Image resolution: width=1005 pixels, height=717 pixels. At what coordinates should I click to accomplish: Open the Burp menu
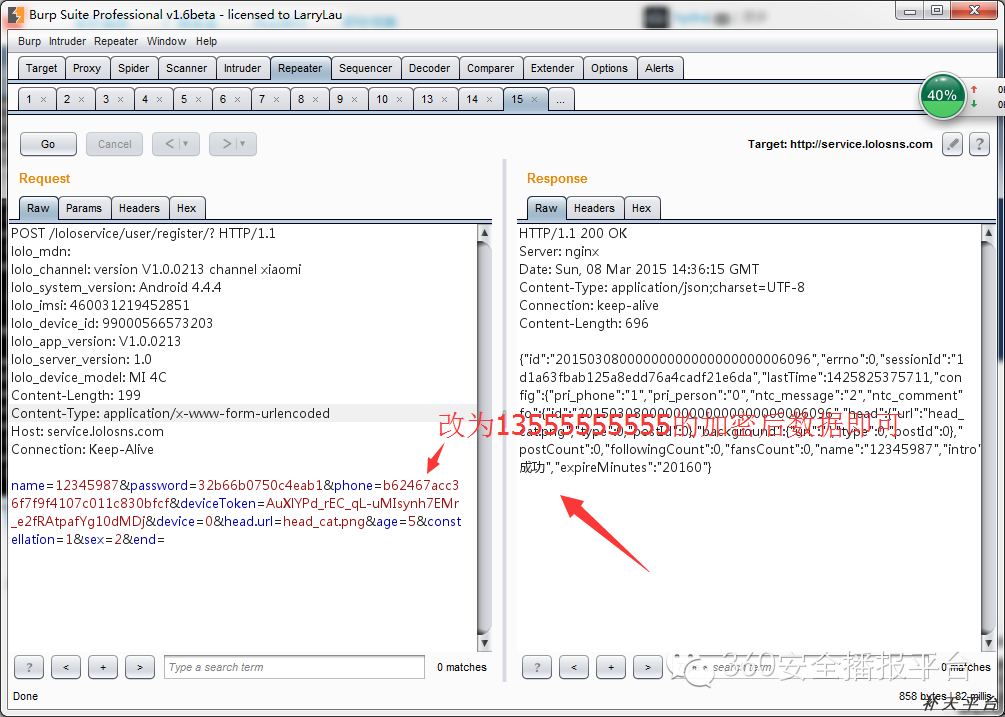tap(29, 41)
